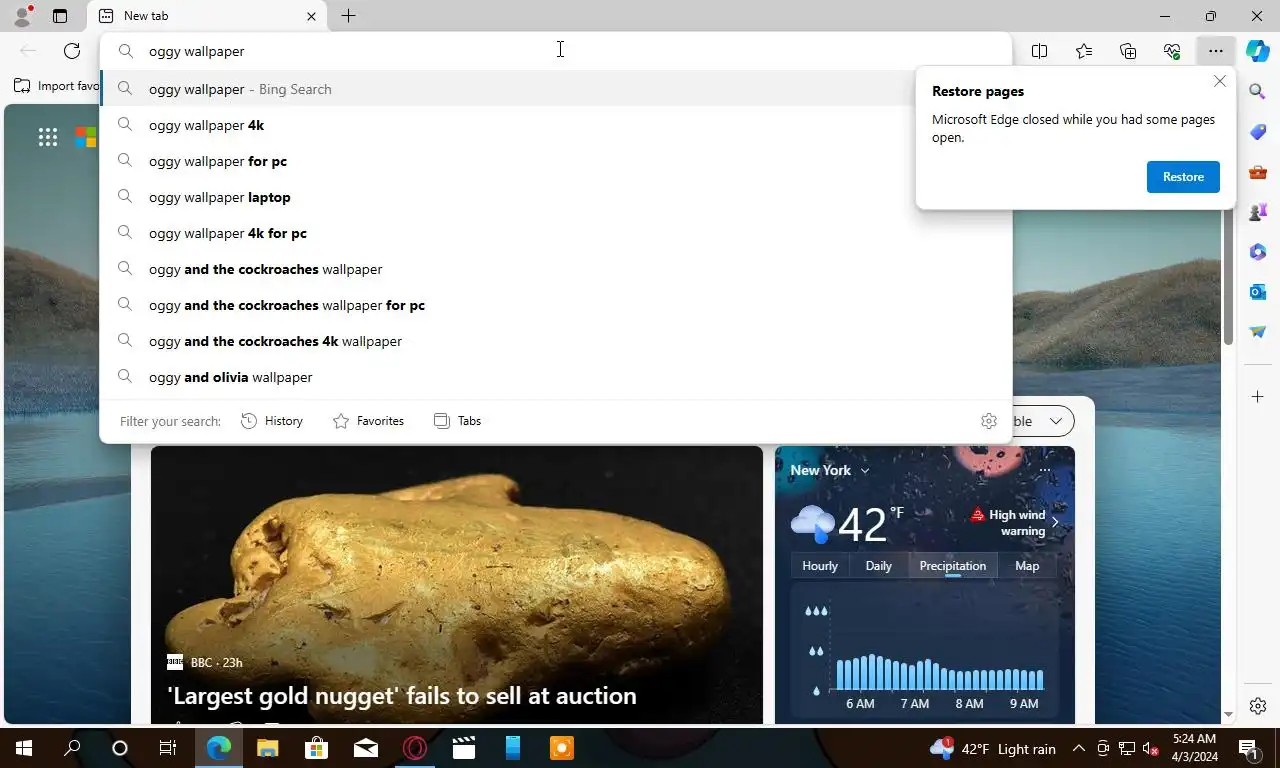Select suggestion 'oggy and olivia wallpaper'
The width and height of the screenshot is (1280, 768).
click(556, 377)
